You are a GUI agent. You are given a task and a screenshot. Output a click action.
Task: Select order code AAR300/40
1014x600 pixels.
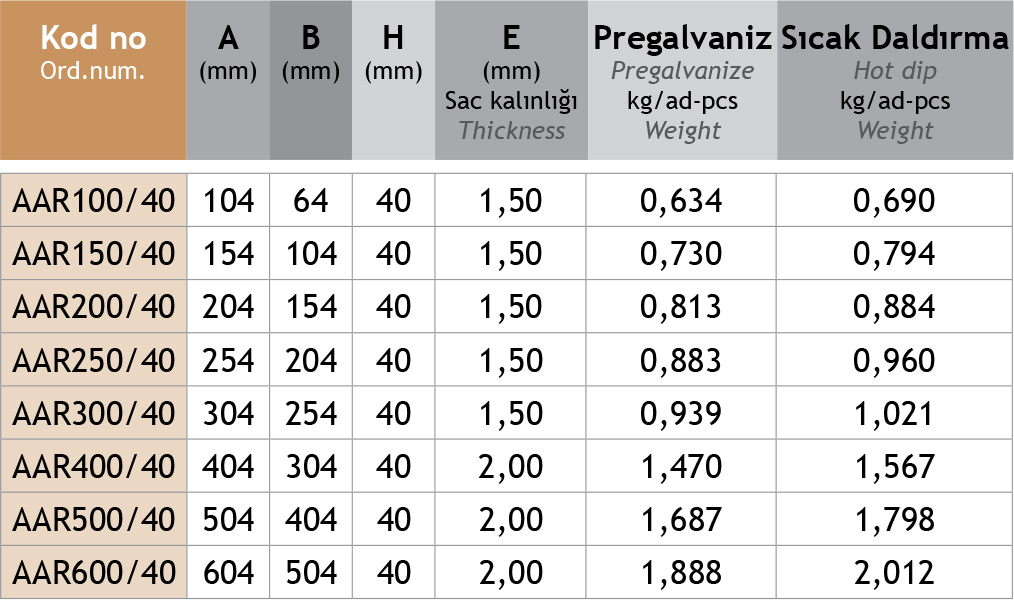[94, 413]
